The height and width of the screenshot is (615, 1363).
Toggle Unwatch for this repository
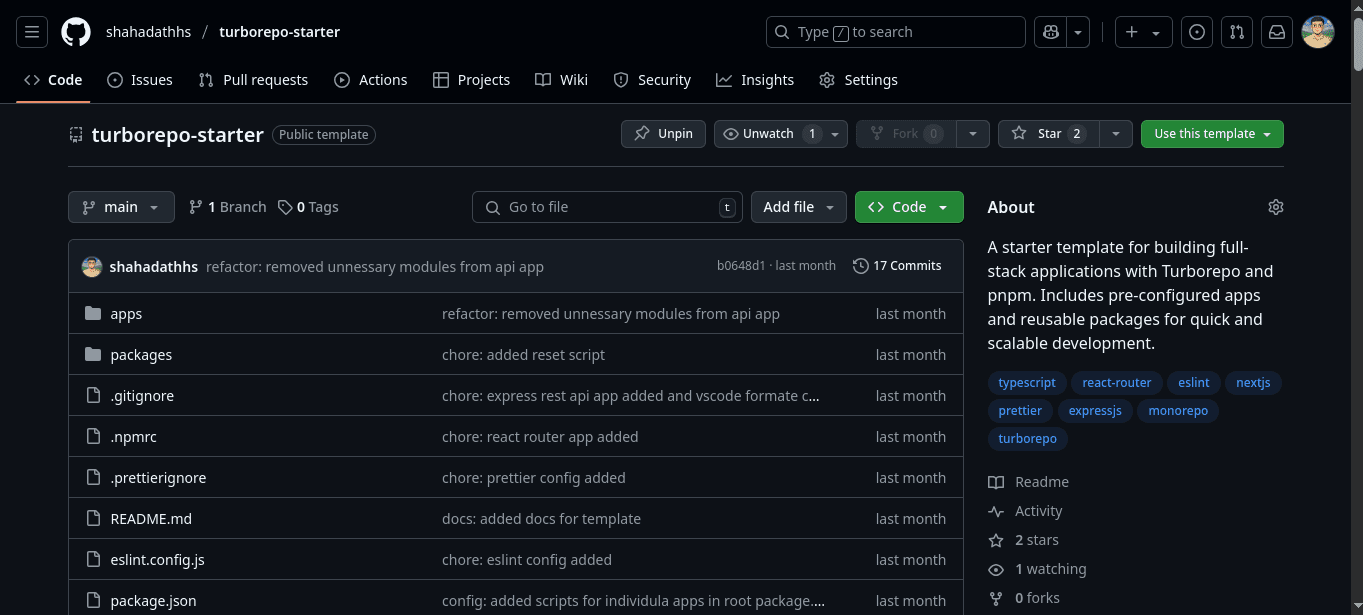coord(768,134)
